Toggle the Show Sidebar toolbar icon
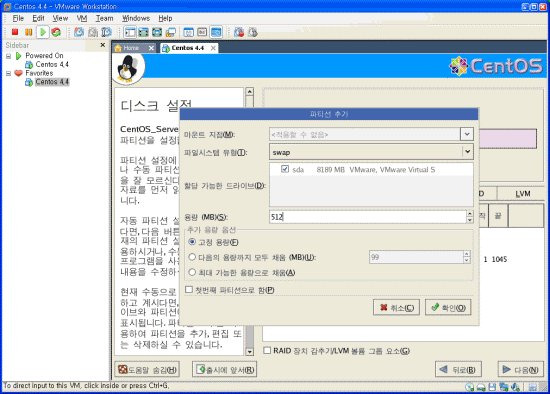 tap(130, 32)
